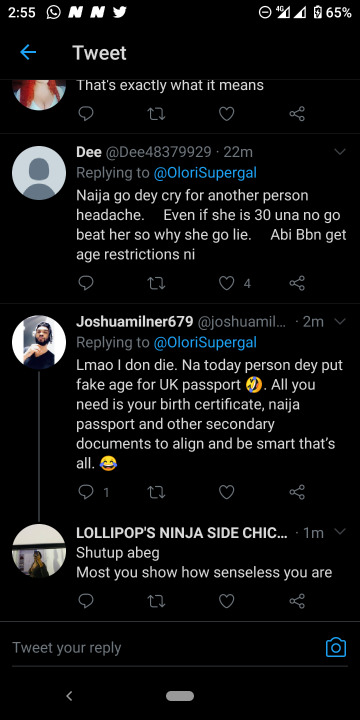Tap the Android home pill button
Screen dimensions: 360x720
click(180, 696)
